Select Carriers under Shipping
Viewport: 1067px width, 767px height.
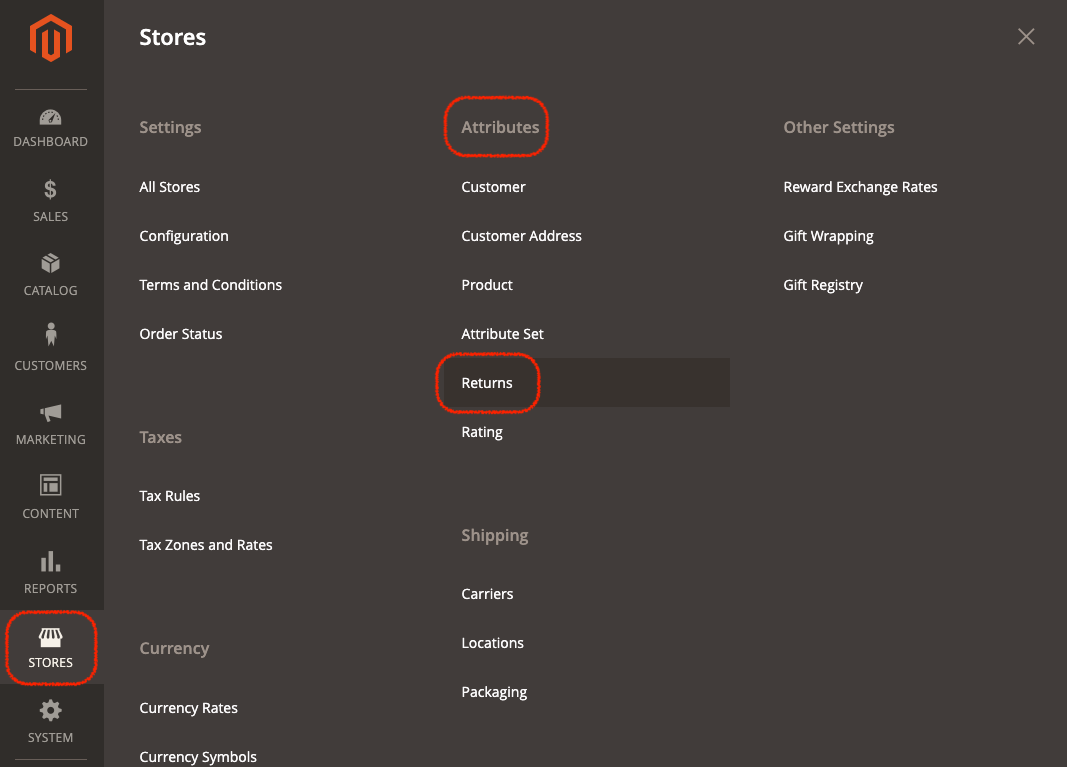pos(487,594)
